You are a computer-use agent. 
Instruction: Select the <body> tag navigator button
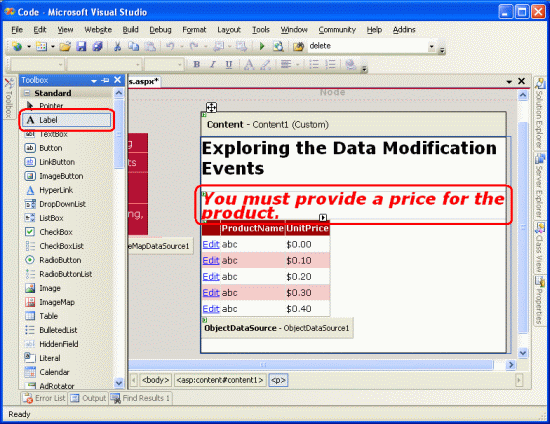click(x=155, y=380)
